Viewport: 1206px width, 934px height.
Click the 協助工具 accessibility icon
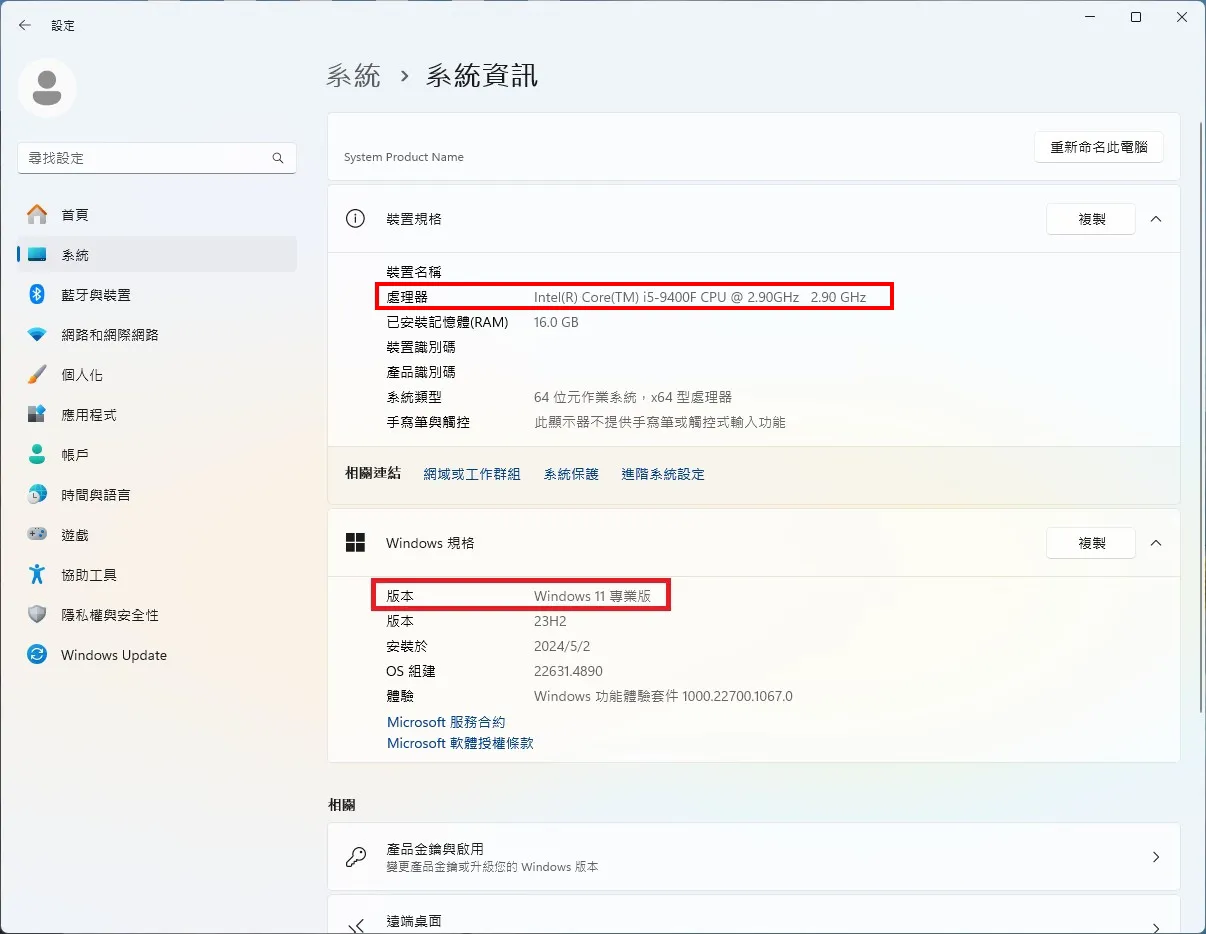37,574
